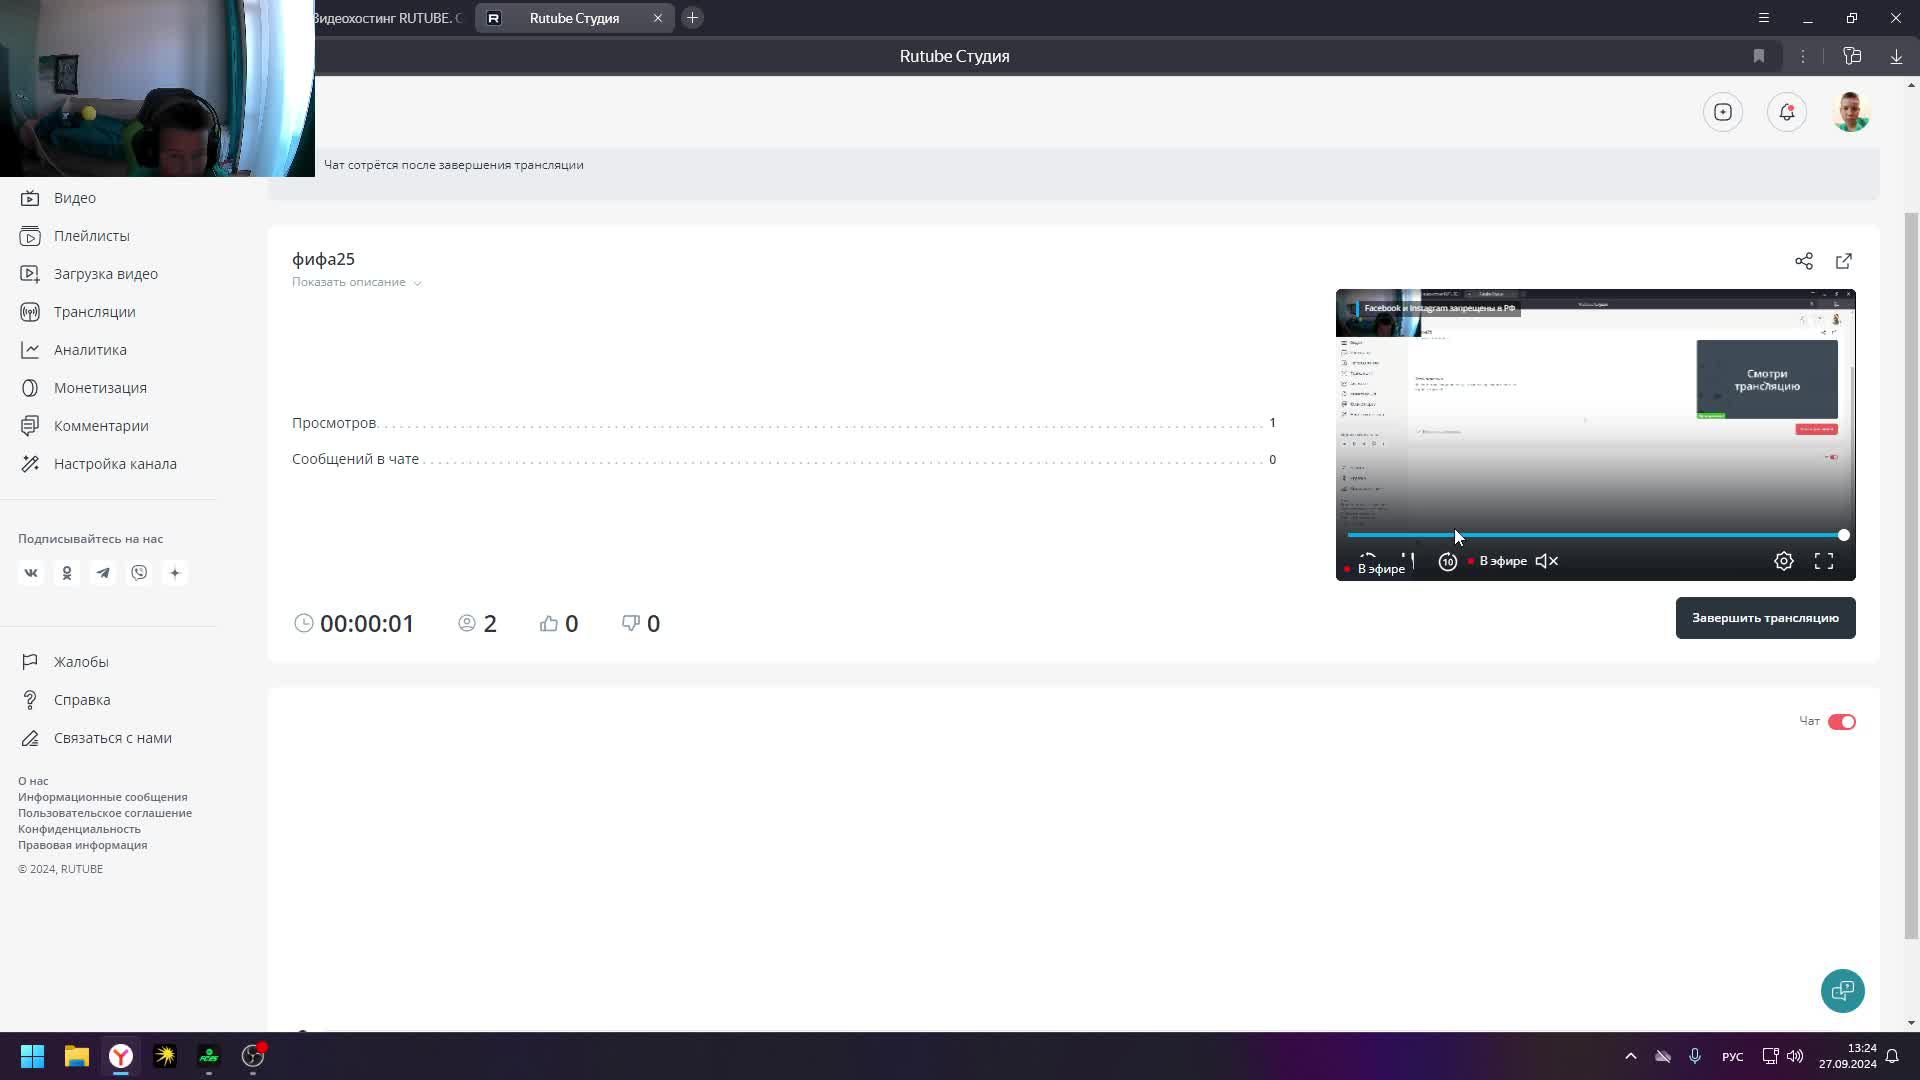Screen dimensions: 1920x1080
Task: Click Завершить трансляцию button
Action: 1765,618
